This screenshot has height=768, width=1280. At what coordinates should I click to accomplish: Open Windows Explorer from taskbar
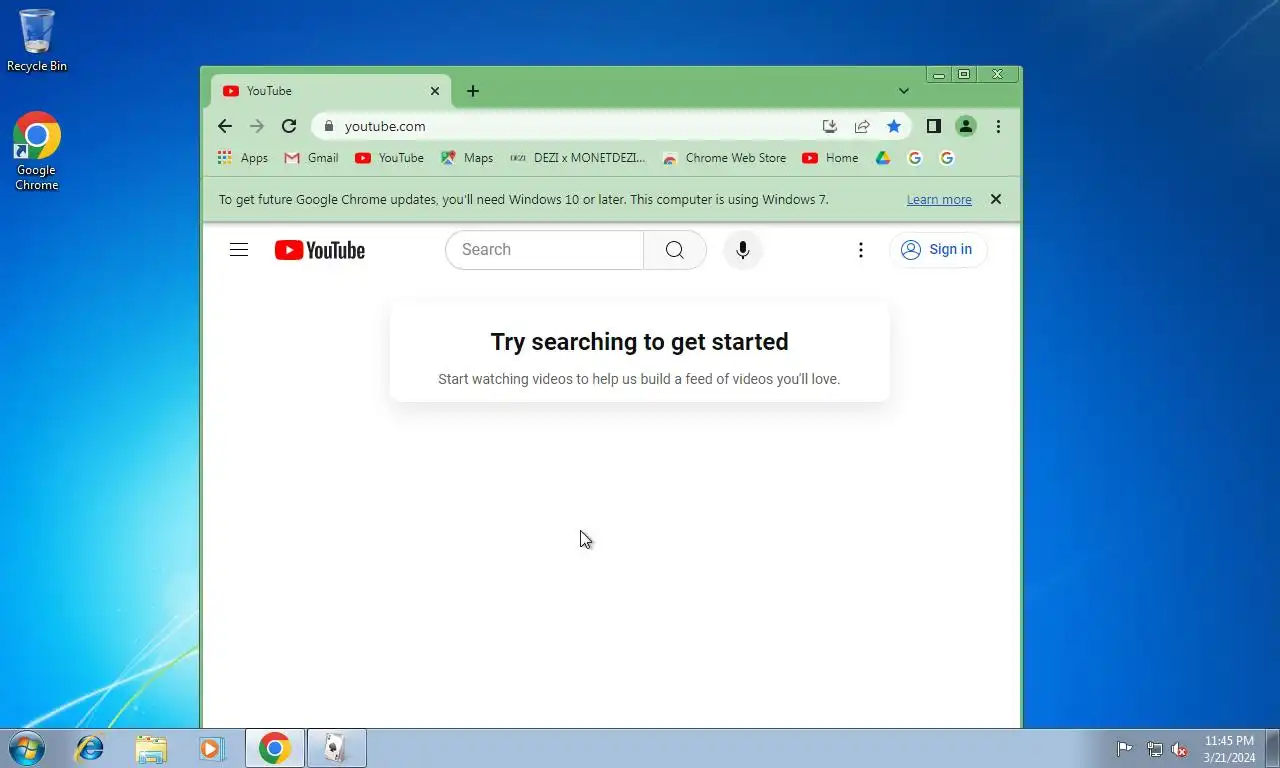(x=151, y=748)
